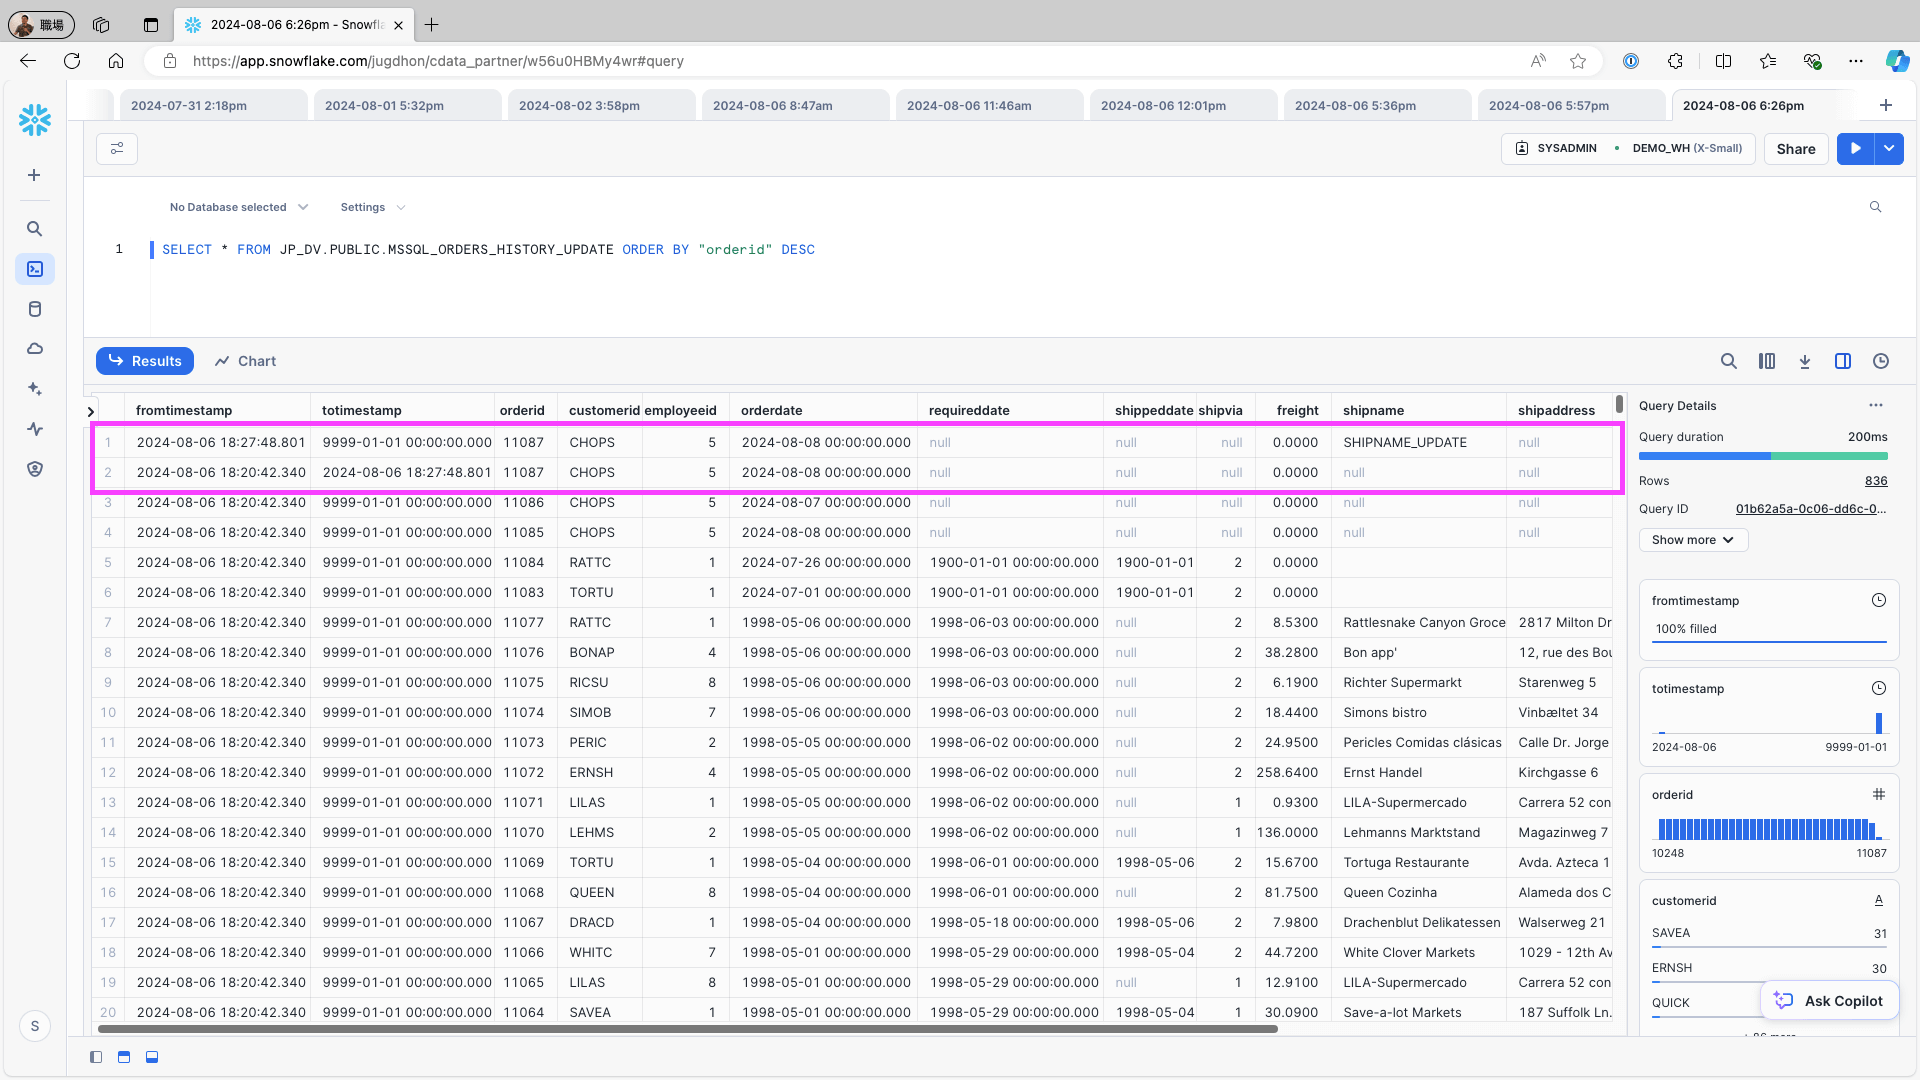This screenshot has height=1080, width=1920.
Task: Toggle the filters button above the editor
Action: (x=117, y=149)
